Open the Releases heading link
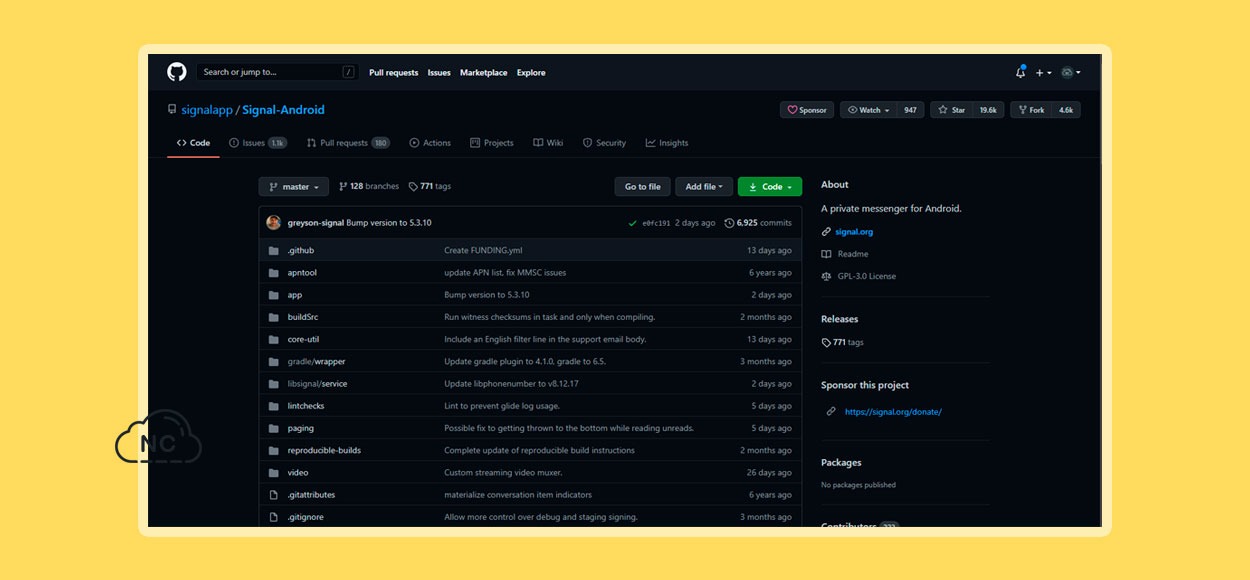Screen dimensions: 1250x580 (839, 319)
